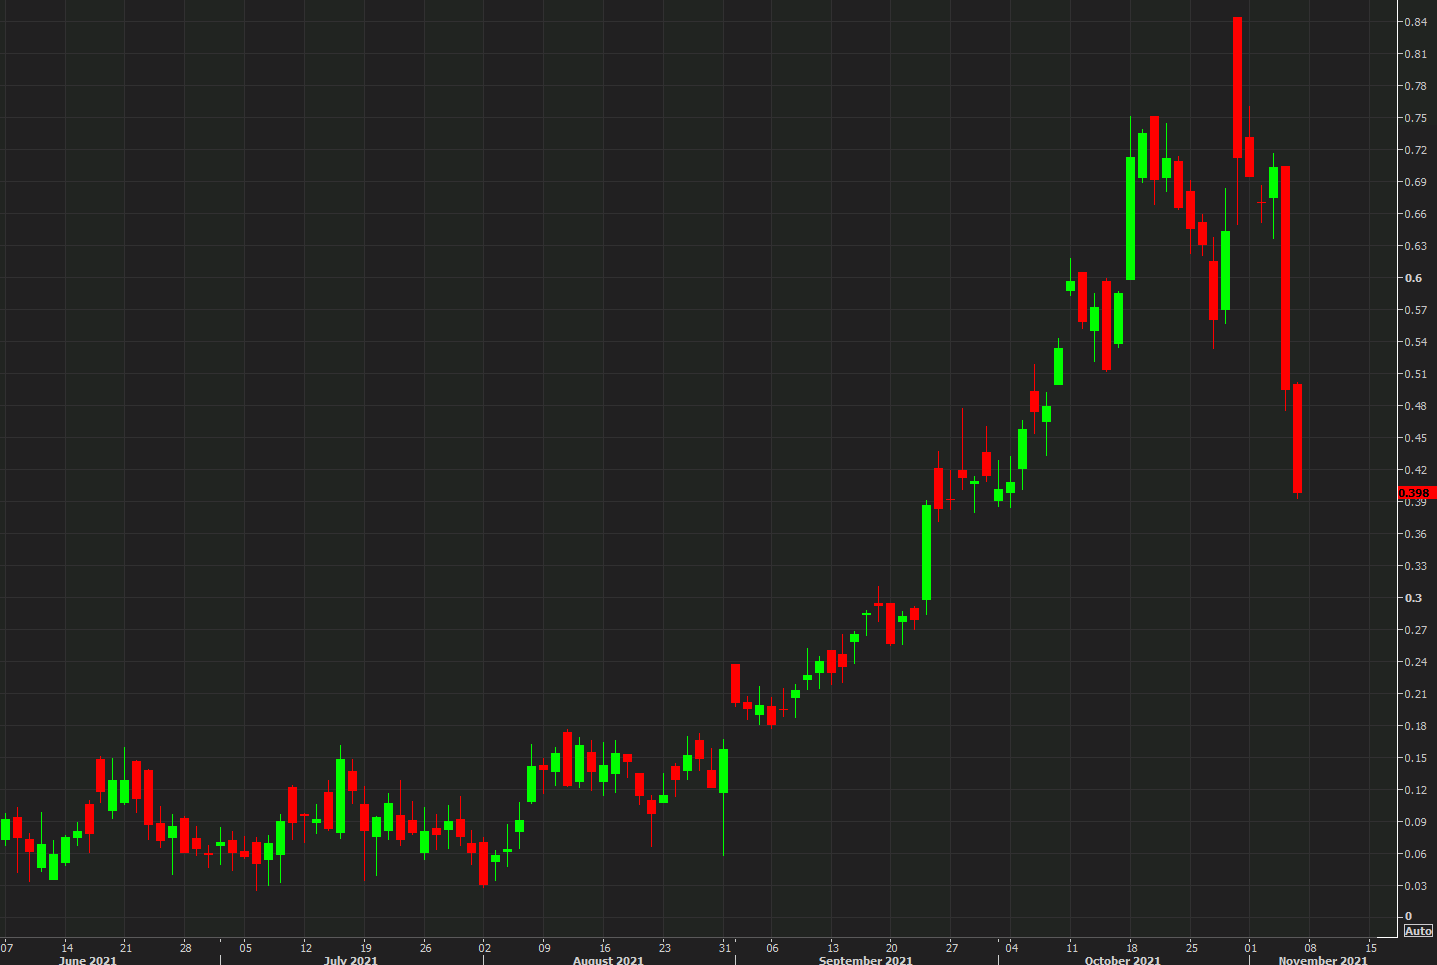Screen dimensions: 1437x965
Task: Select the red 0.398 current price tag
Action: coord(1416,493)
